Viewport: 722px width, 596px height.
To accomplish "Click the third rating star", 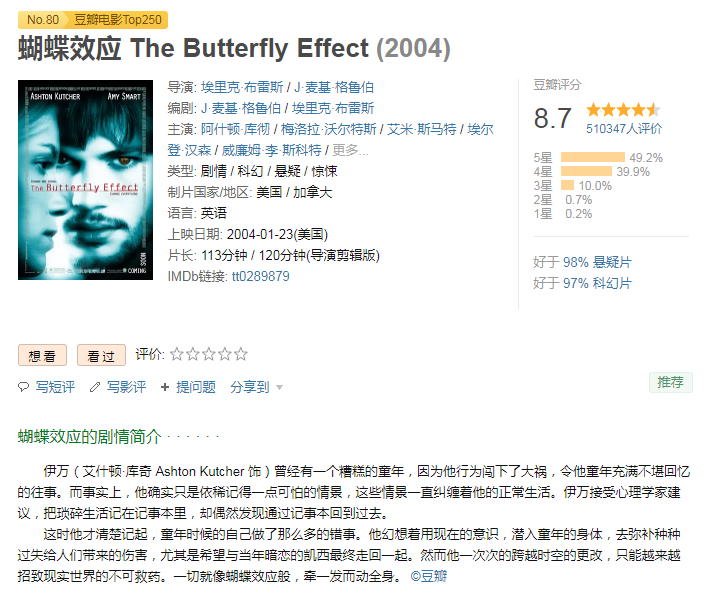I will [209, 354].
